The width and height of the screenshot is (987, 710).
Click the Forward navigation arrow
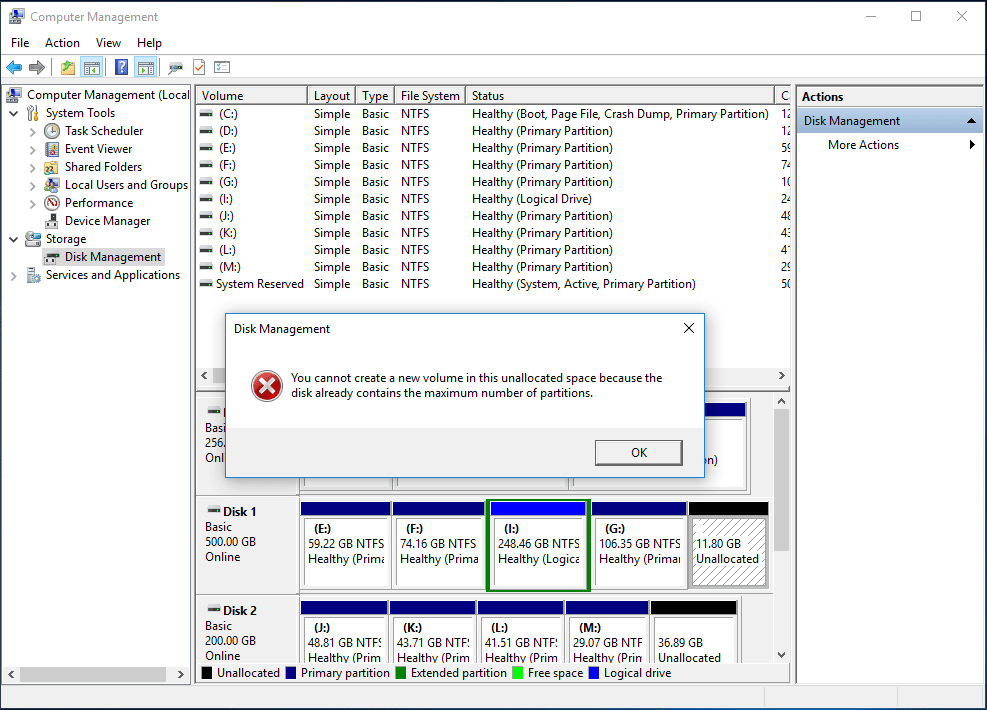(37, 67)
